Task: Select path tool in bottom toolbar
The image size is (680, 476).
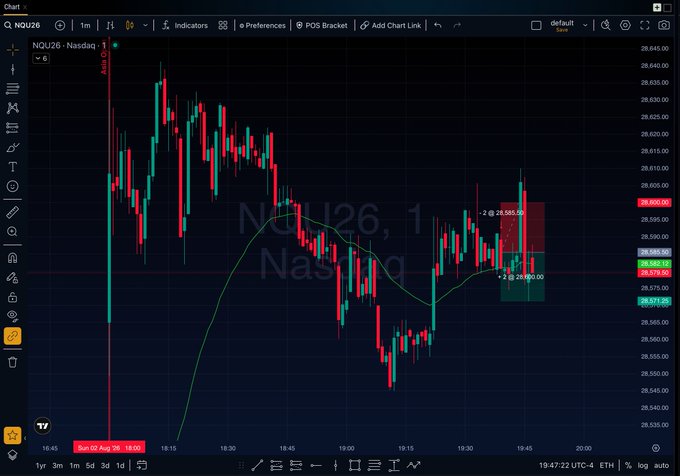Action: point(414,465)
